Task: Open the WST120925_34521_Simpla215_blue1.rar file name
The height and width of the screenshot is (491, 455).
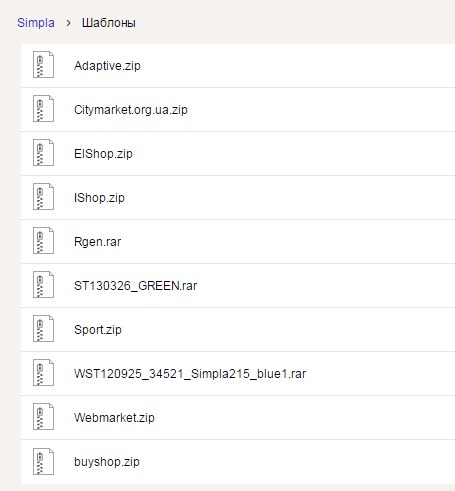Action: pyautogui.click(x=190, y=374)
